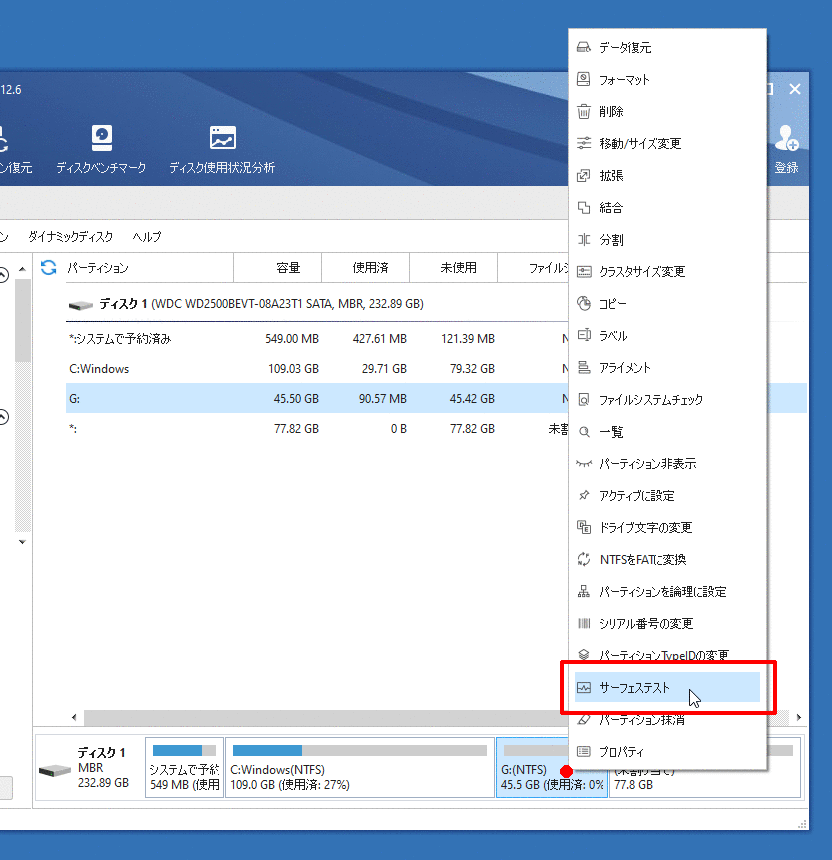This screenshot has height=860, width=832.
Task: Click the left panel scroll down arrow
Action: [22, 542]
